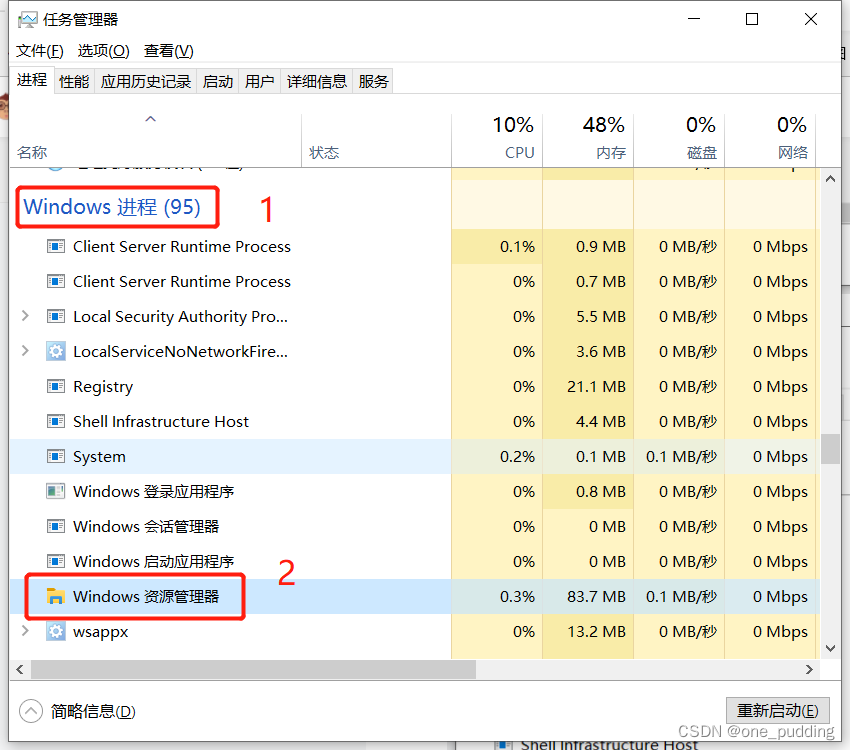Select the System process name
The image size is (850, 750).
coord(99,457)
